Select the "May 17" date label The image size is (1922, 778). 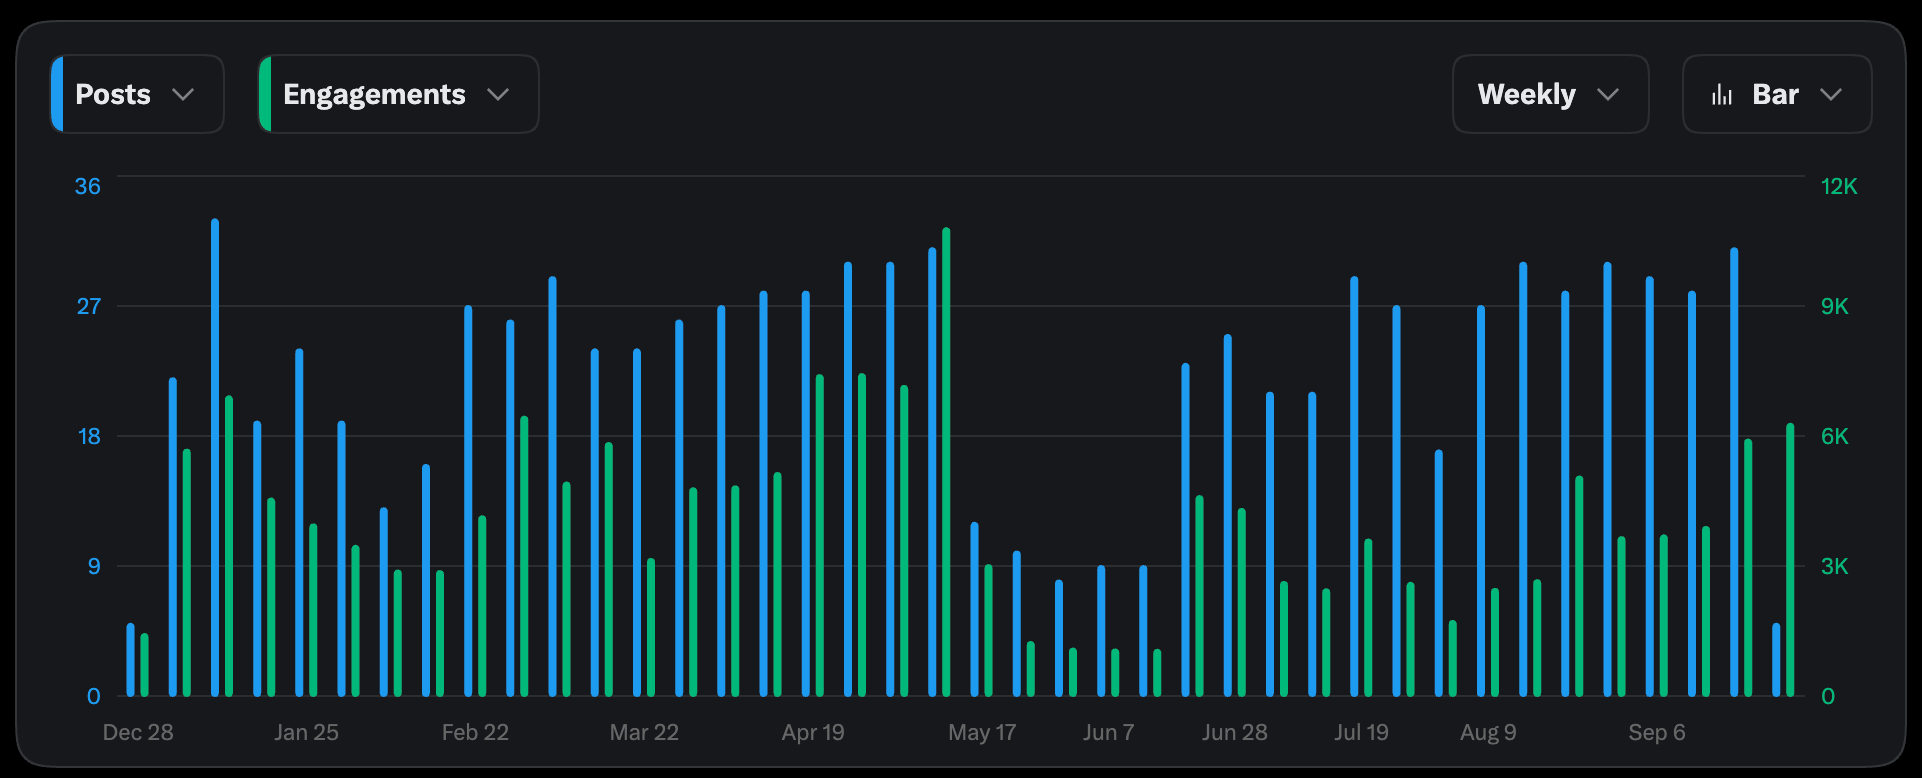[982, 732]
